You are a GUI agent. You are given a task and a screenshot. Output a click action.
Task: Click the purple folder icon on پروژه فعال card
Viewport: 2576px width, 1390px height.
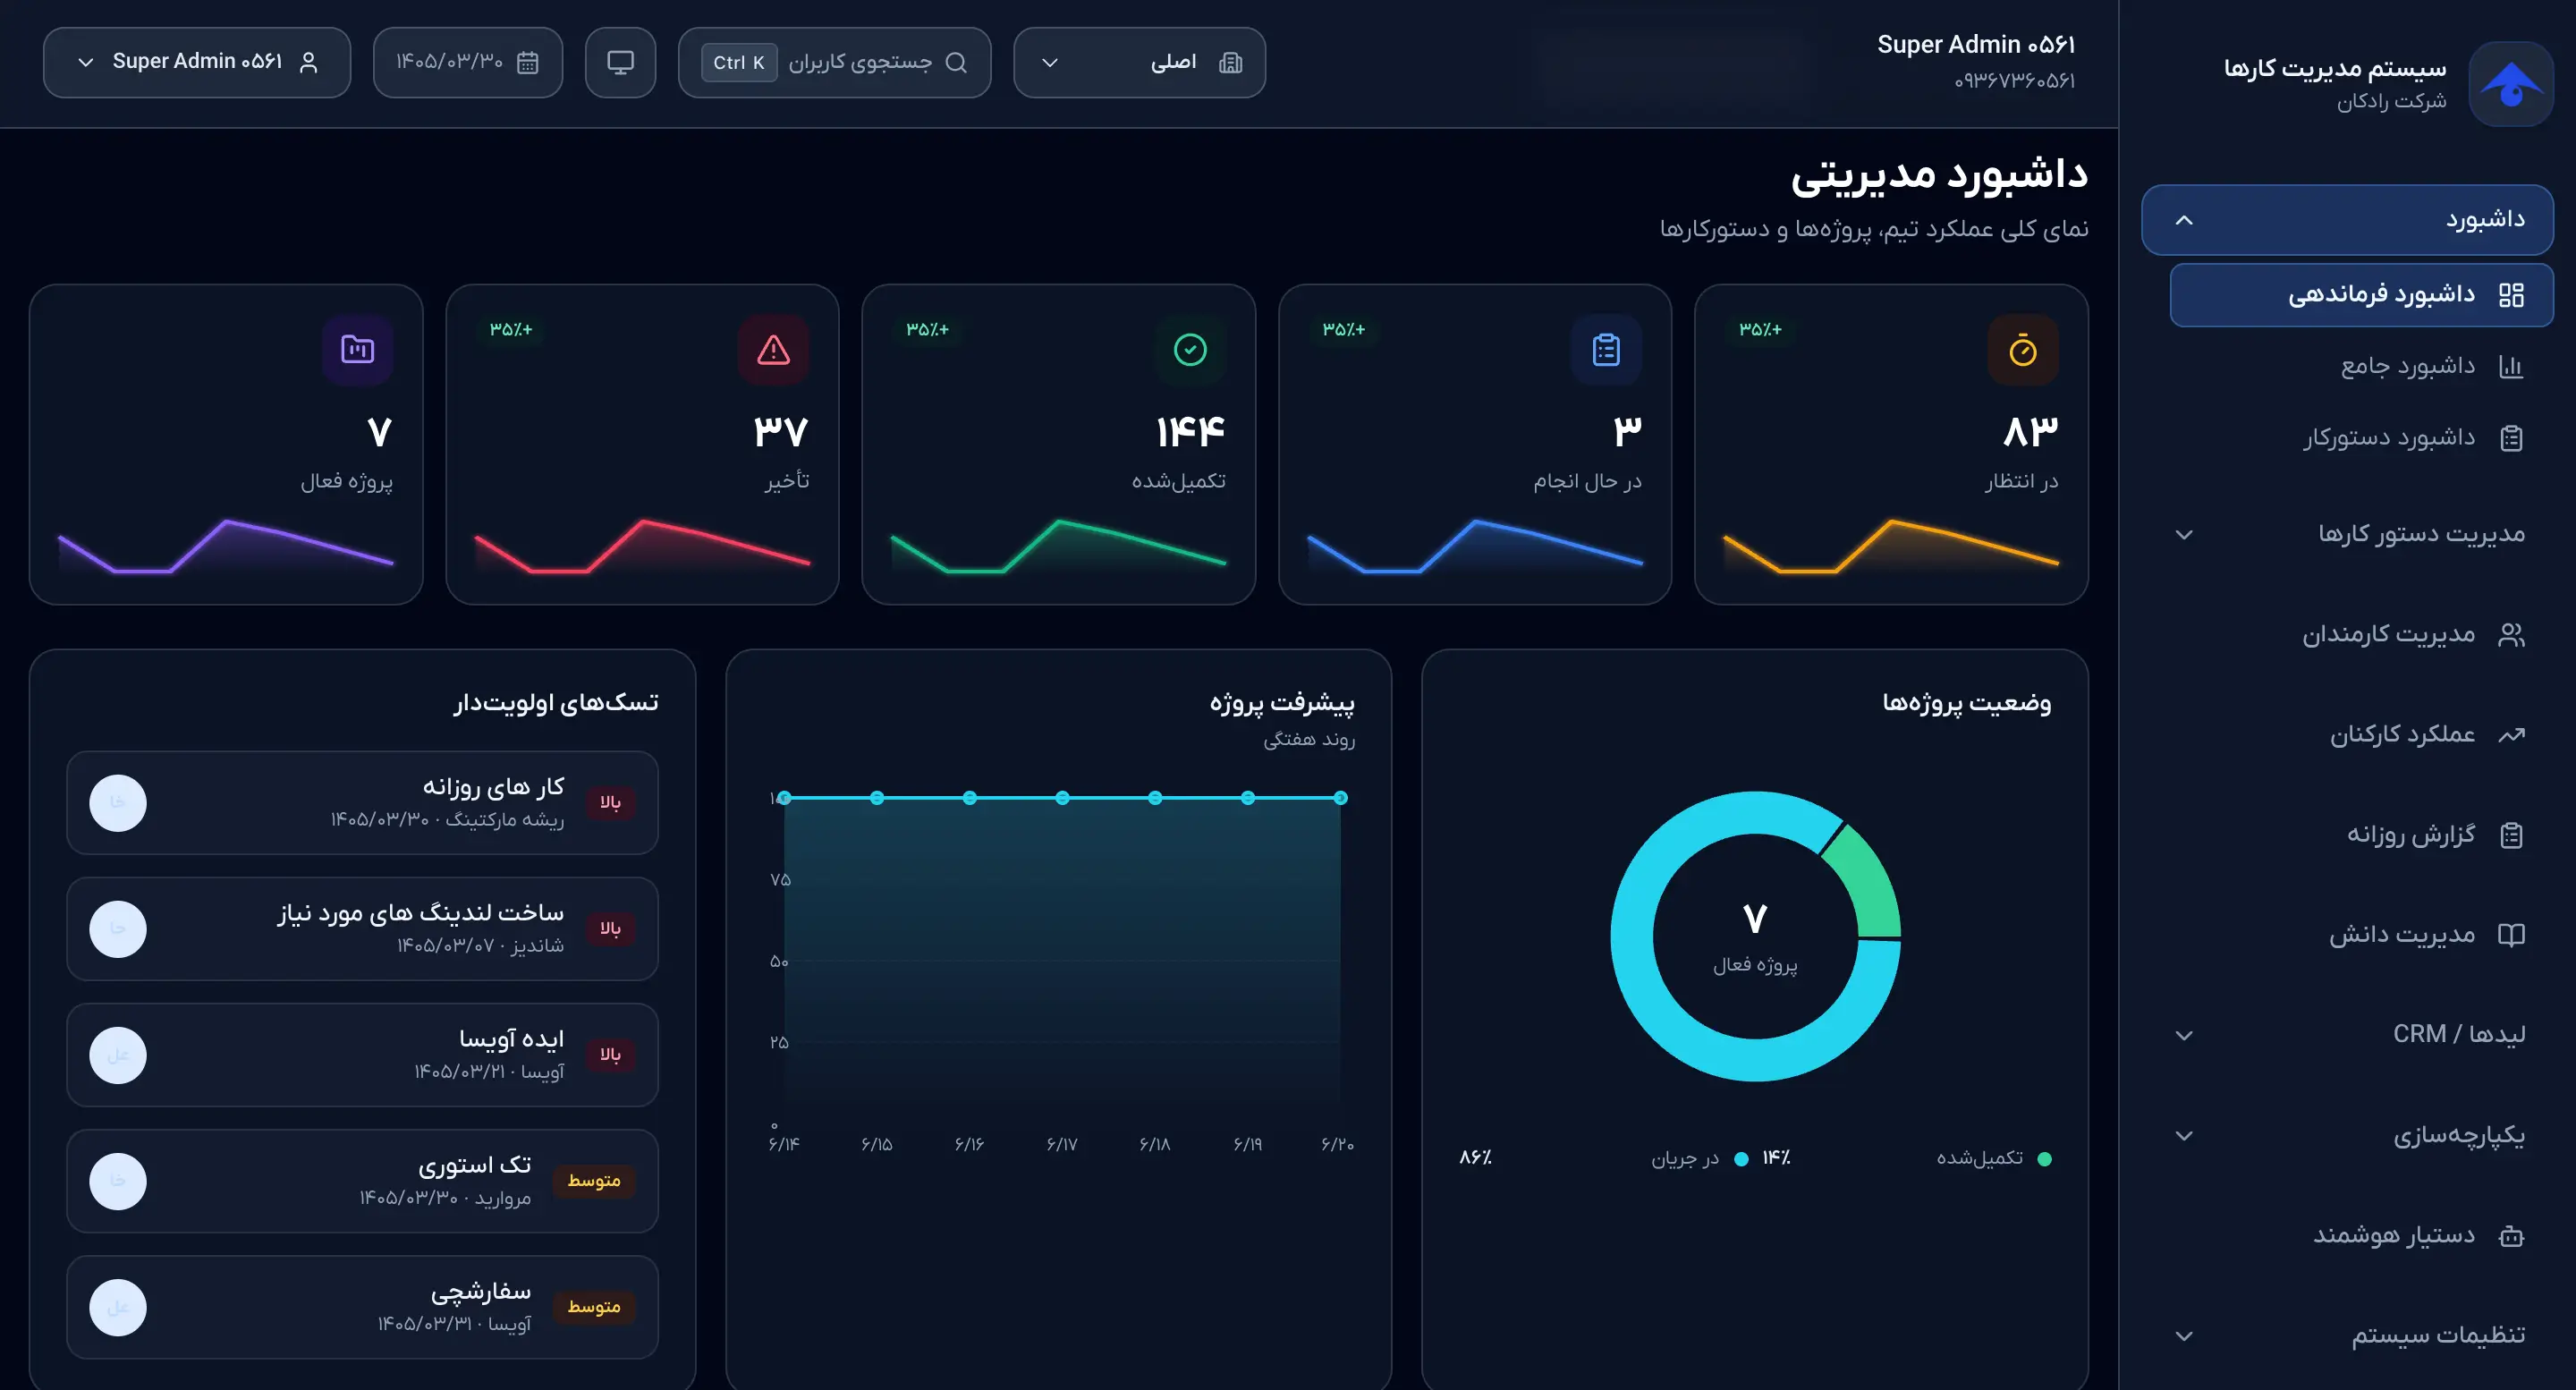point(357,350)
